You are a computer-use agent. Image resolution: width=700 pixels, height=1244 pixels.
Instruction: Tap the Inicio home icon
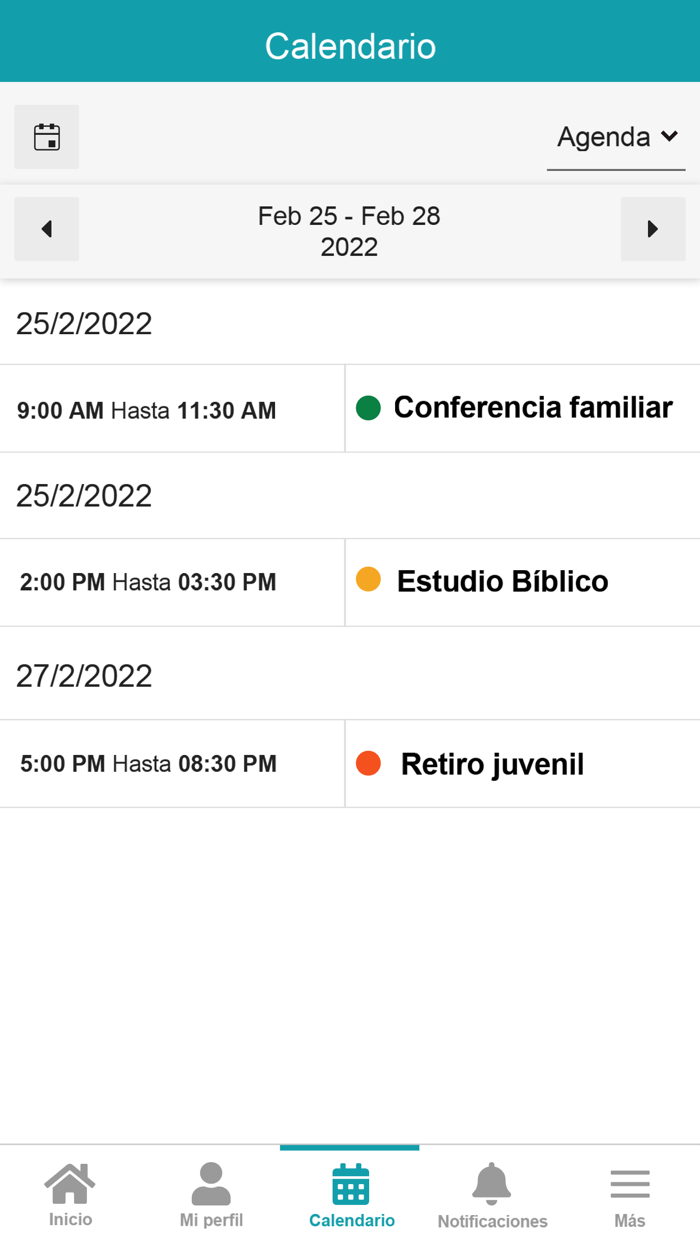pos(70,1185)
